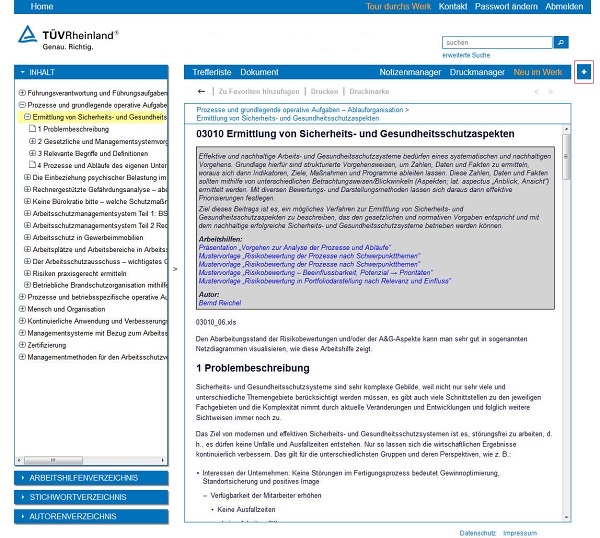The width and height of the screenshot is (600, 538).
Task: Click Passwort ändern
Action: pyautogui.click(x=506, y=7)
